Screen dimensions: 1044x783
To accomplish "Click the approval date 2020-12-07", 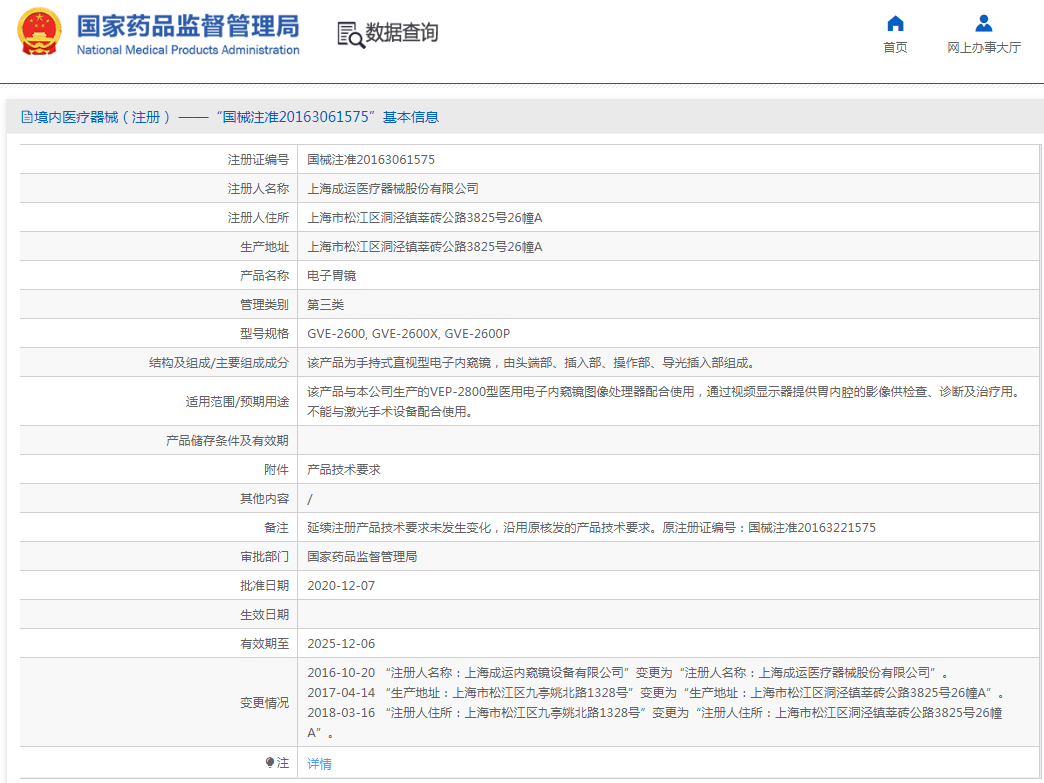I will (x=340, y=586).
